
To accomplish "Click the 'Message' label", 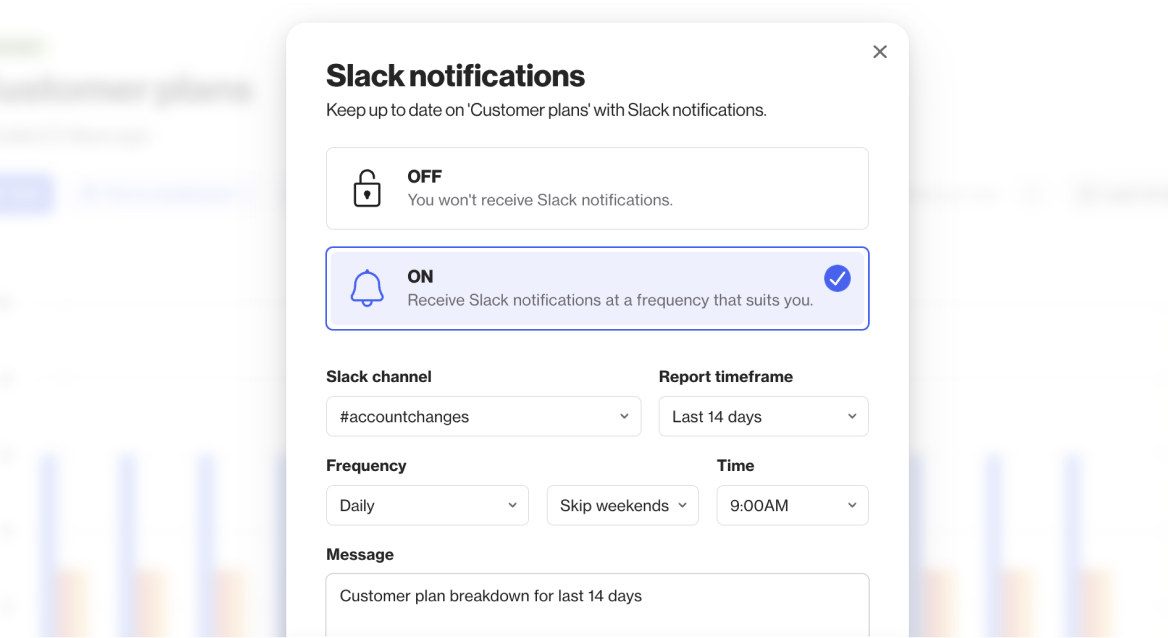I will coord(360,555).
